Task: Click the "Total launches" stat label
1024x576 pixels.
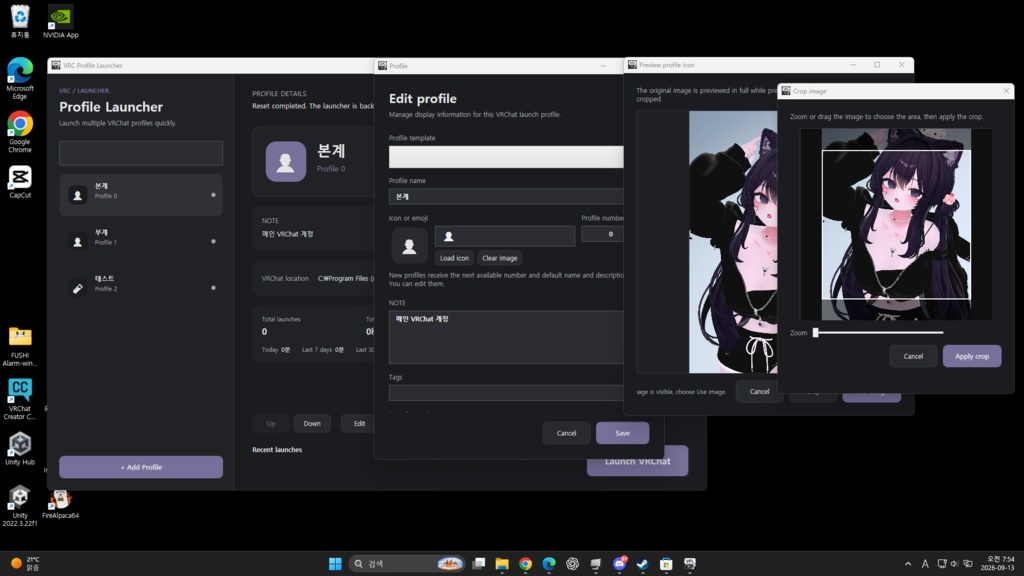Action: point(281,319)
